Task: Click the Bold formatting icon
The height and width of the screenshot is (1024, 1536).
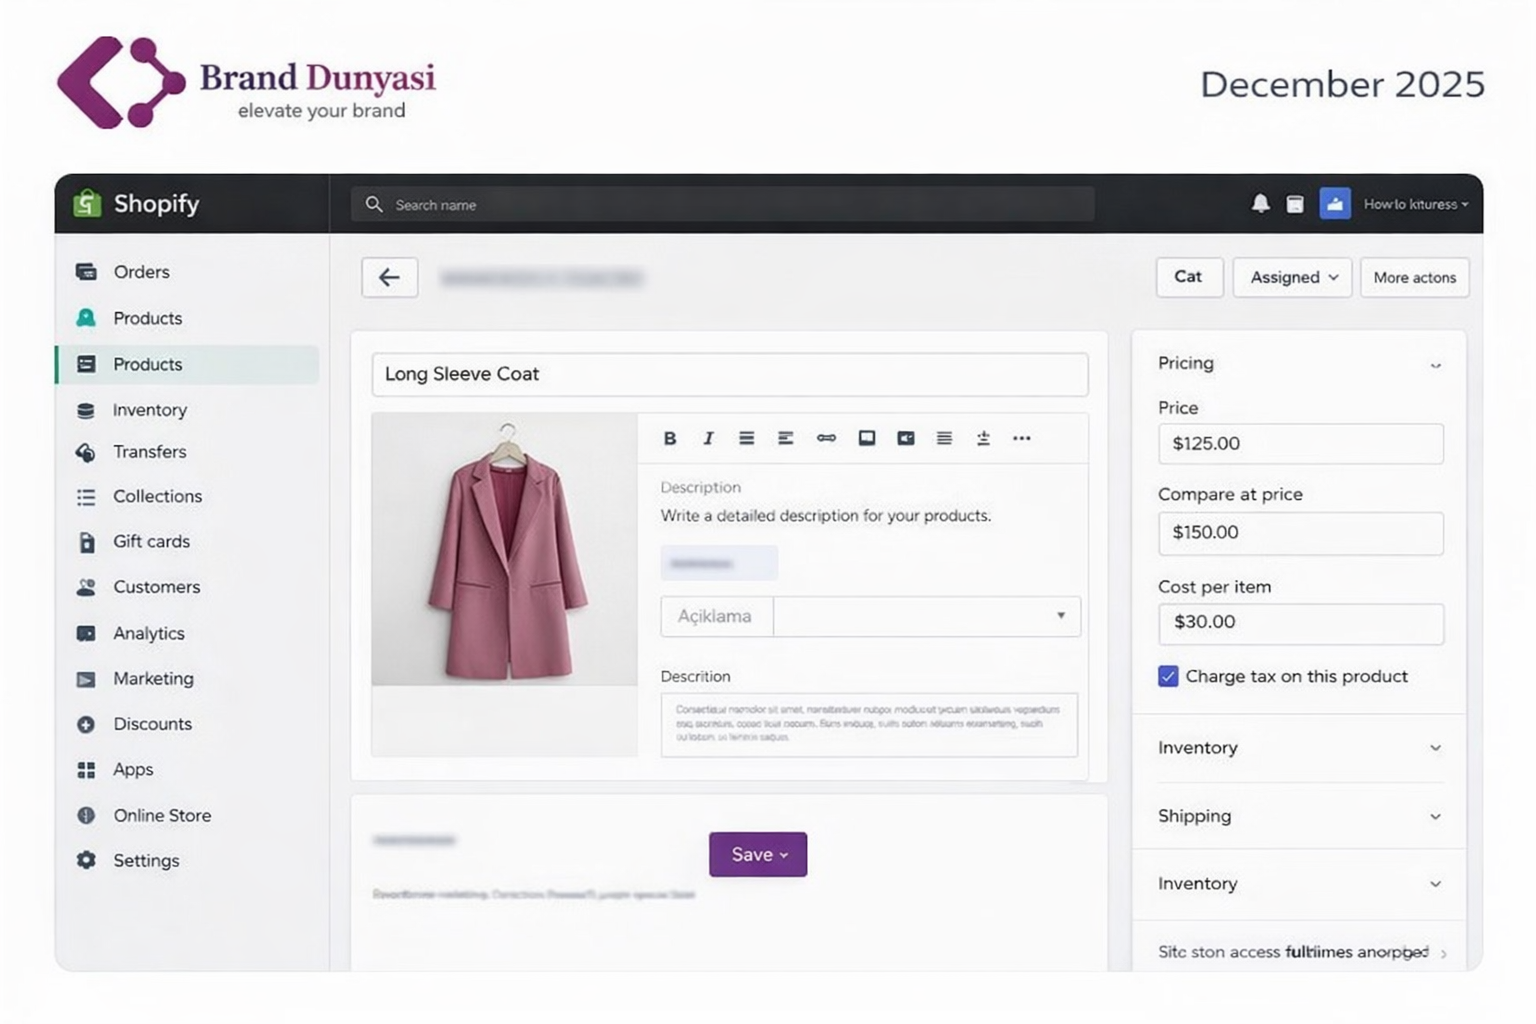Action: tap(670, 438)
